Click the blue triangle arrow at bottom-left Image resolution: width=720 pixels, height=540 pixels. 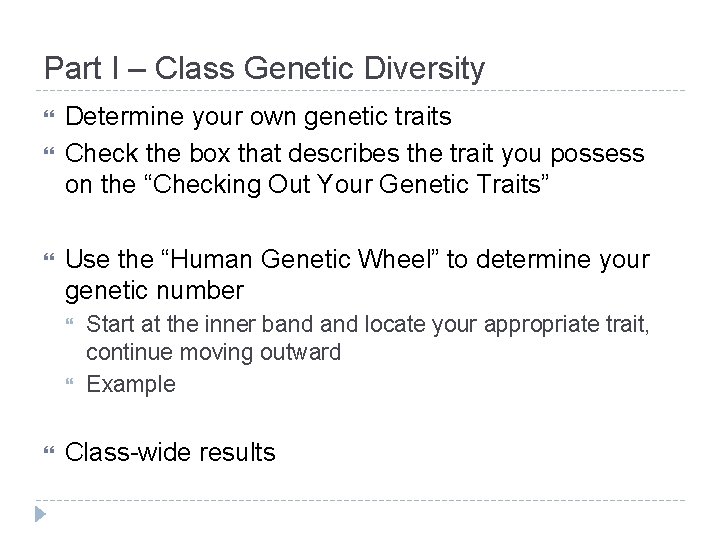[40, 516]
